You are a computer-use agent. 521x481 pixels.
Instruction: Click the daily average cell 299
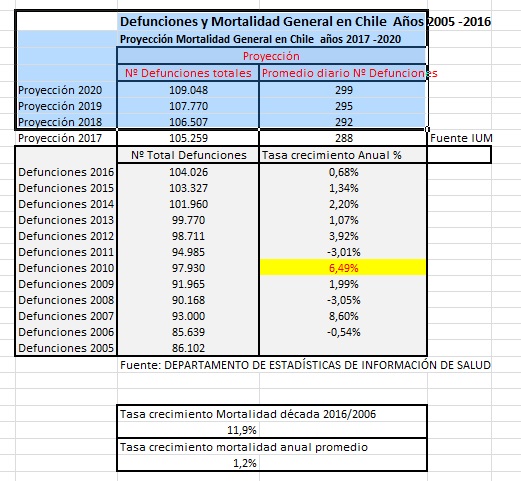[344, 90]
